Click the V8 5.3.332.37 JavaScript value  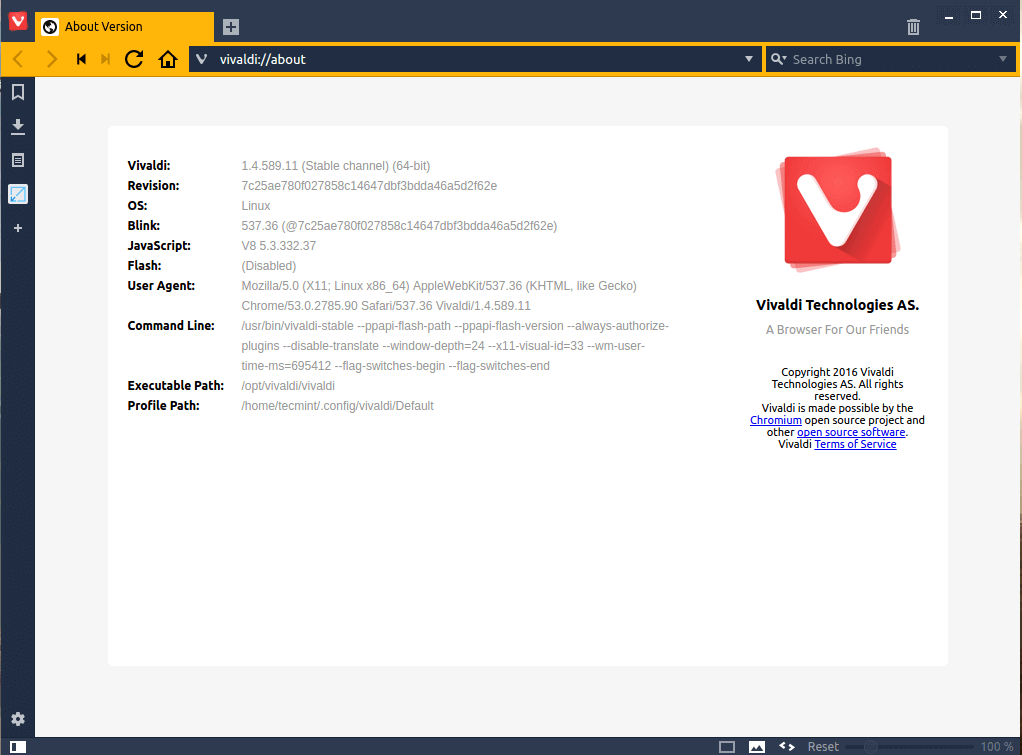(x=278, y=246)
